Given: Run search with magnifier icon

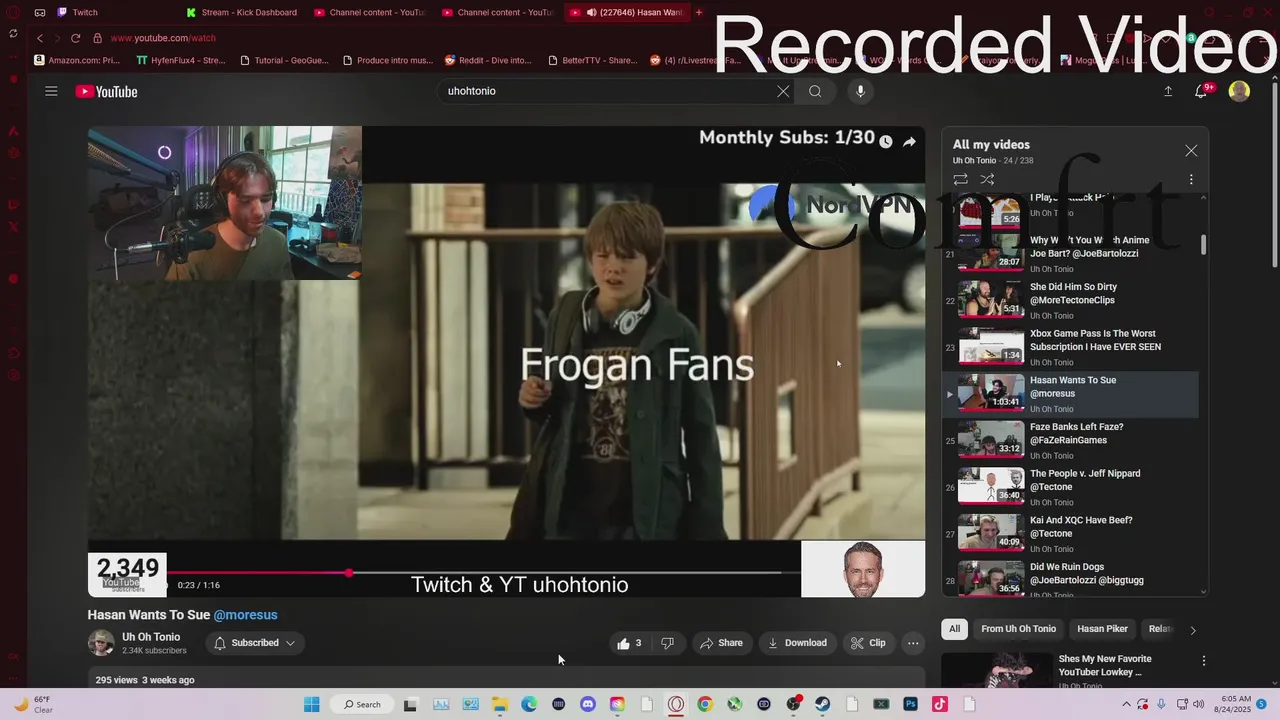Looking at the screenshot, I should pos(815,91).
